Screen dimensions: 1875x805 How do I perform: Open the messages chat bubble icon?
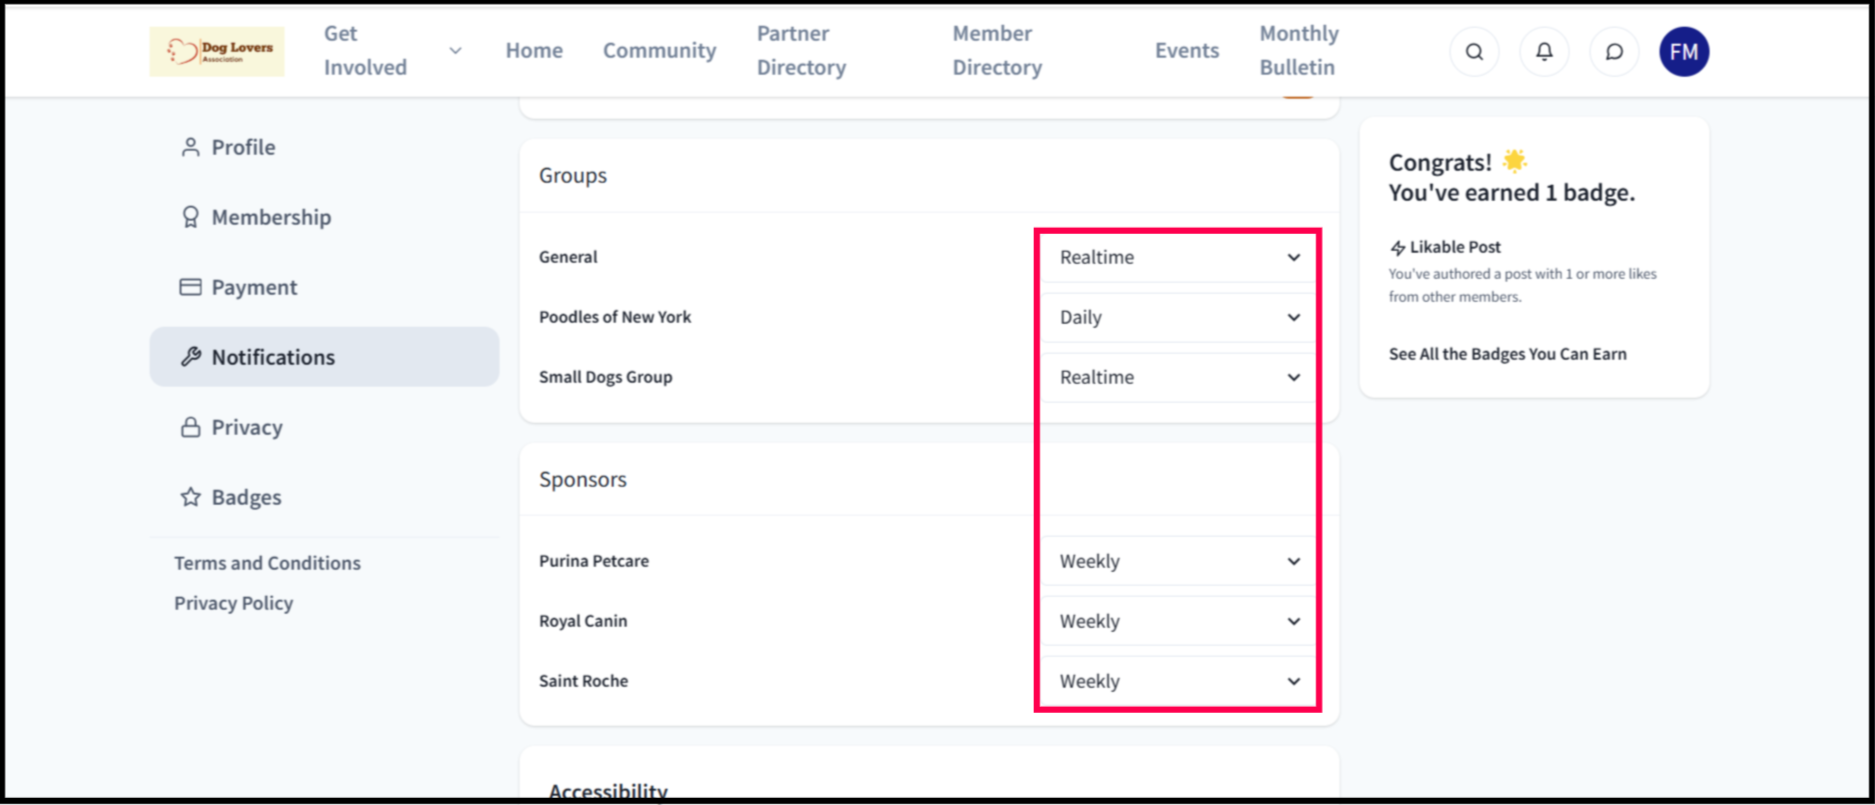1614,52
